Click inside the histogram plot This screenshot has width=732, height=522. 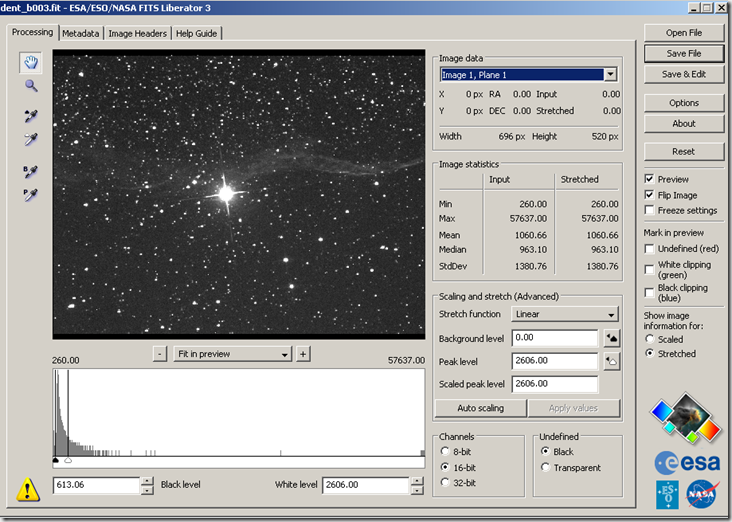[239, 413]
